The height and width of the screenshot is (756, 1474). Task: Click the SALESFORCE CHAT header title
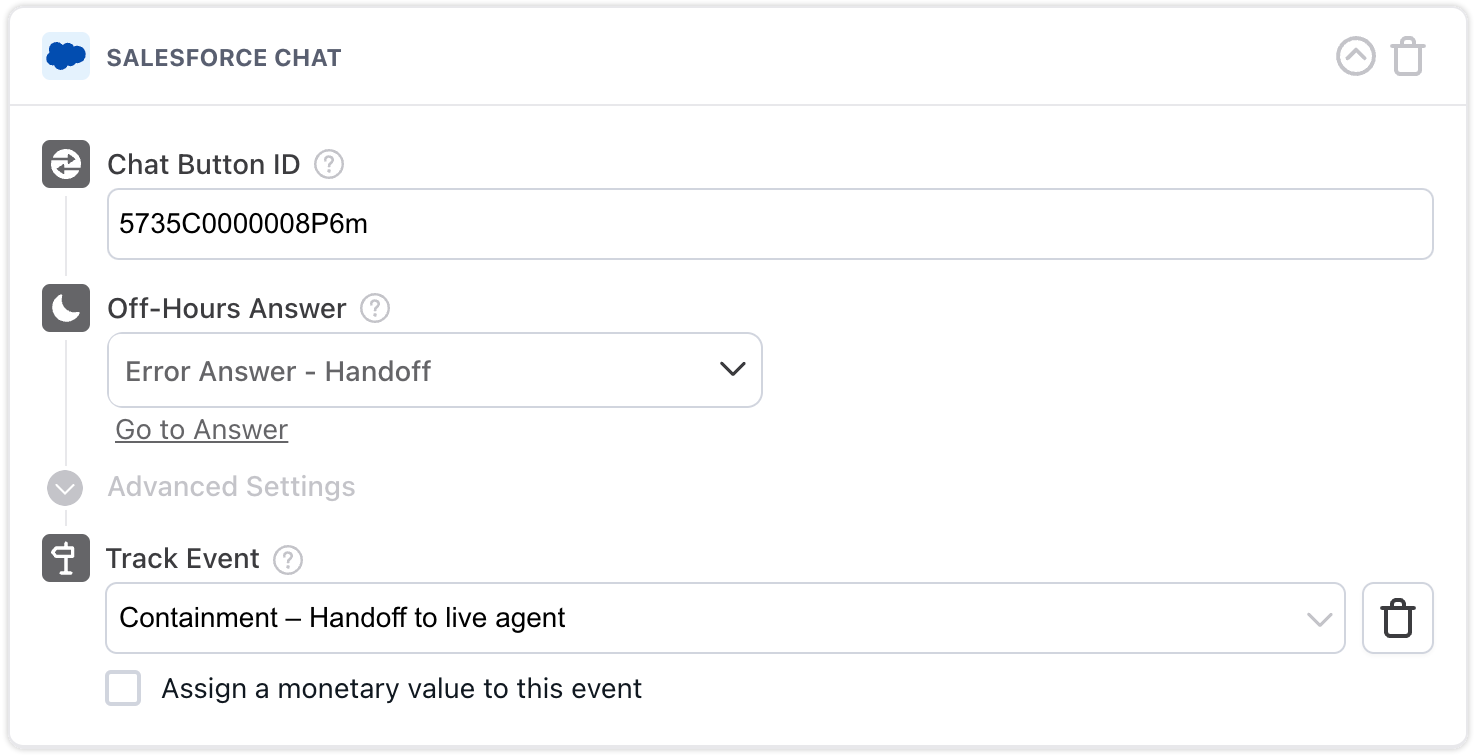pyautogui.click(x=224, y=57)
